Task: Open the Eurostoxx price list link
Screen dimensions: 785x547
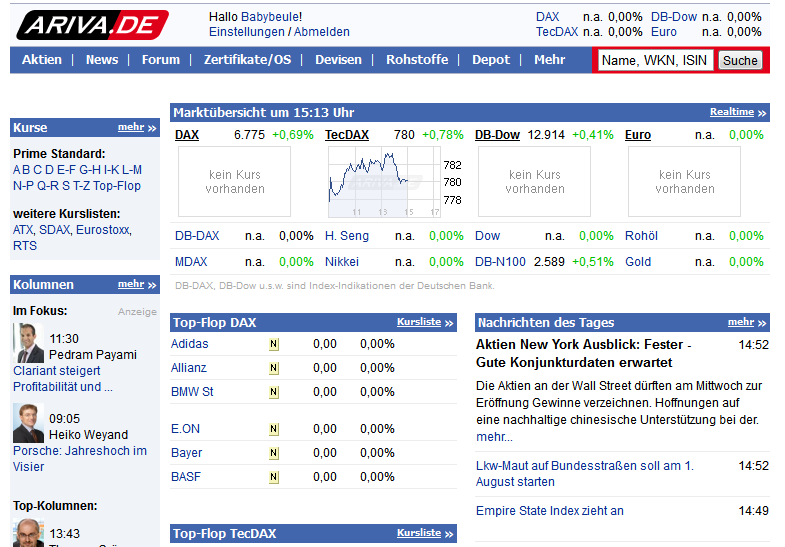Action: click(103, 230)
